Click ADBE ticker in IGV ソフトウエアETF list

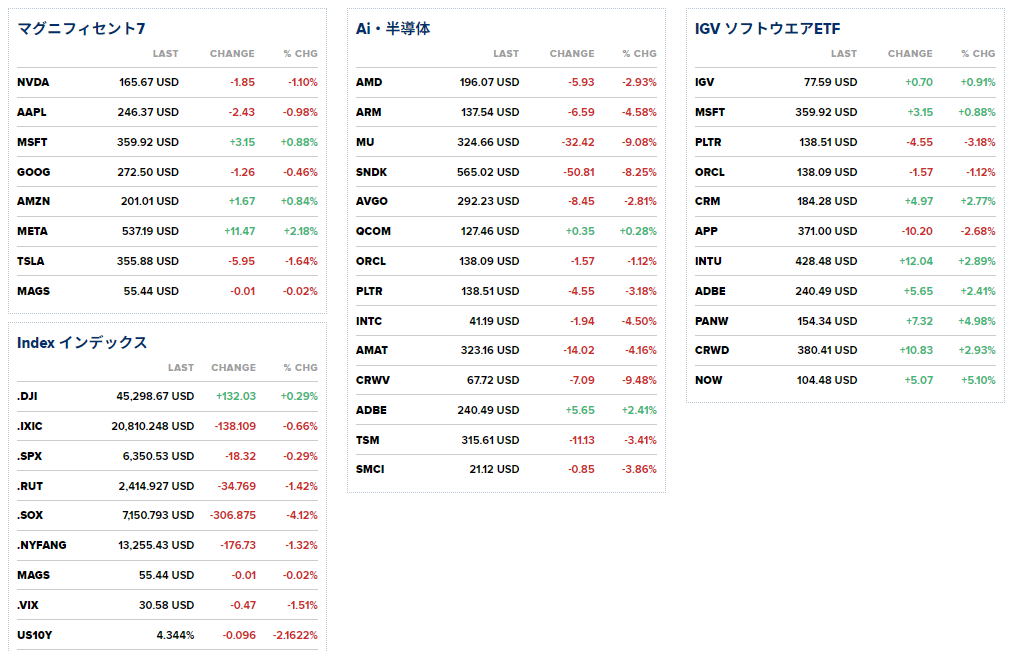tap(711, 291)
